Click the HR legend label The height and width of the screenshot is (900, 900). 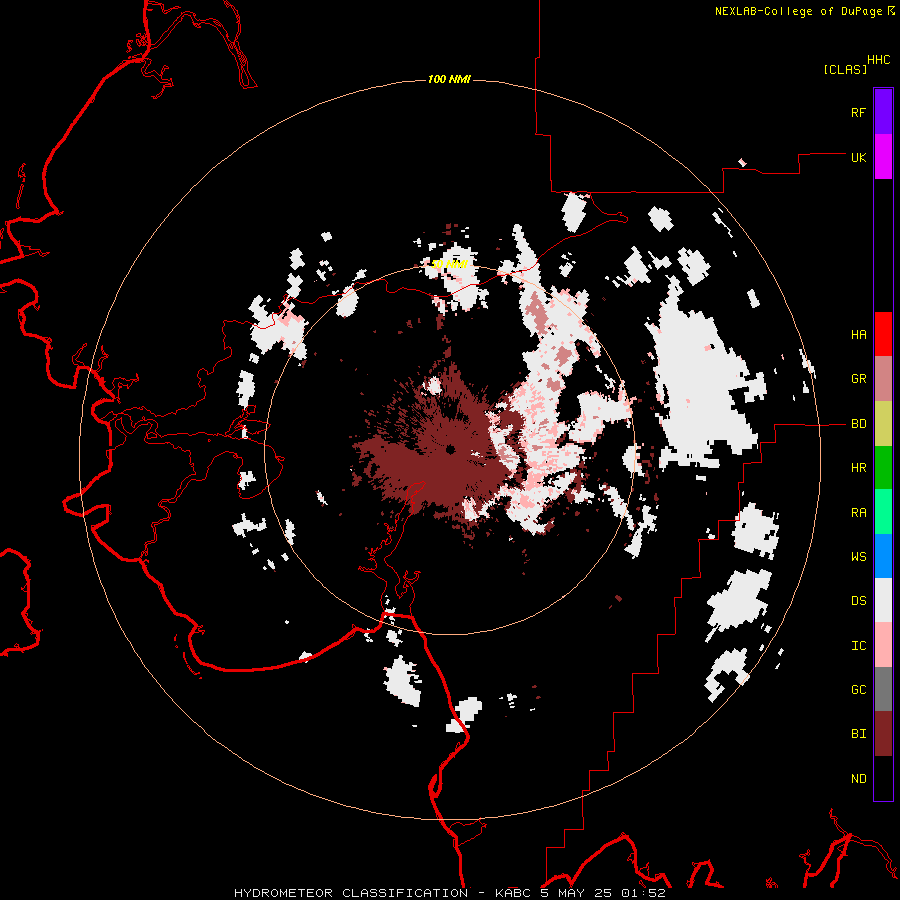pyautogui.click(x=859, y=468)
